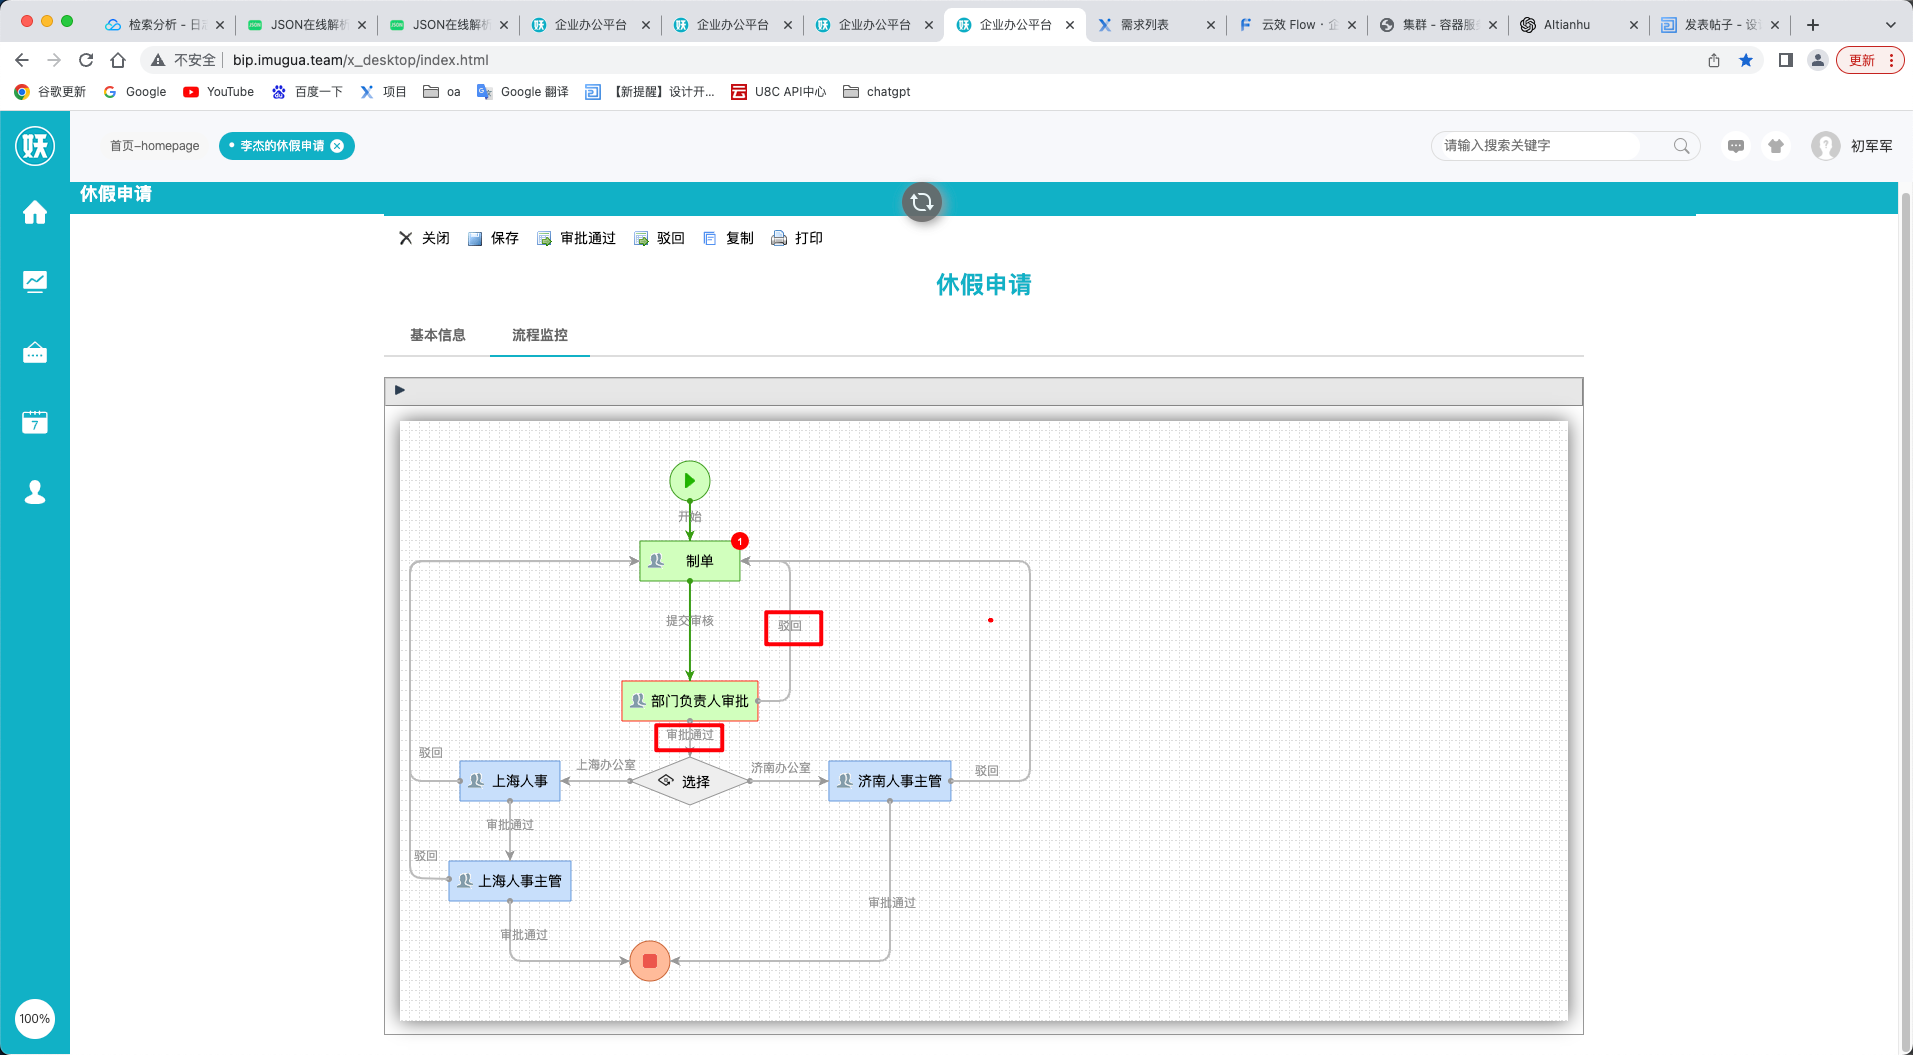Select the 上海人事 flow node

(510, 781)
